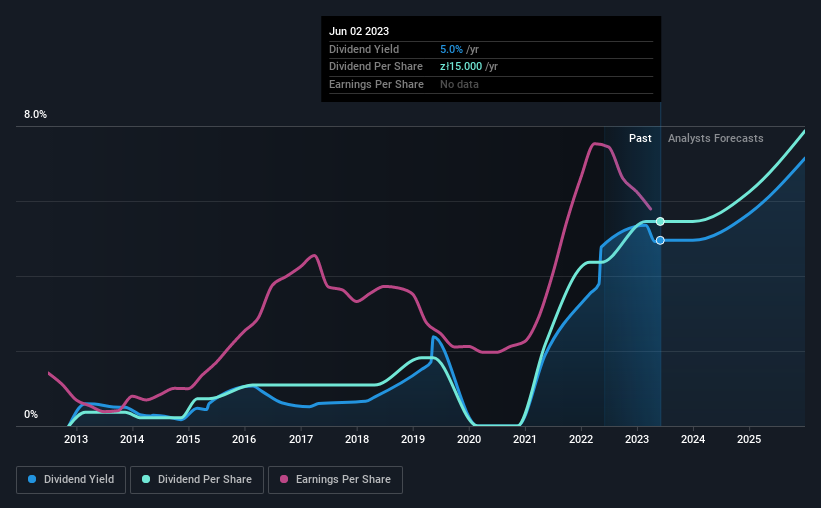Click the 2022 x-axis label
This screenshot has width=821, height=508.
tap(581, 439)
